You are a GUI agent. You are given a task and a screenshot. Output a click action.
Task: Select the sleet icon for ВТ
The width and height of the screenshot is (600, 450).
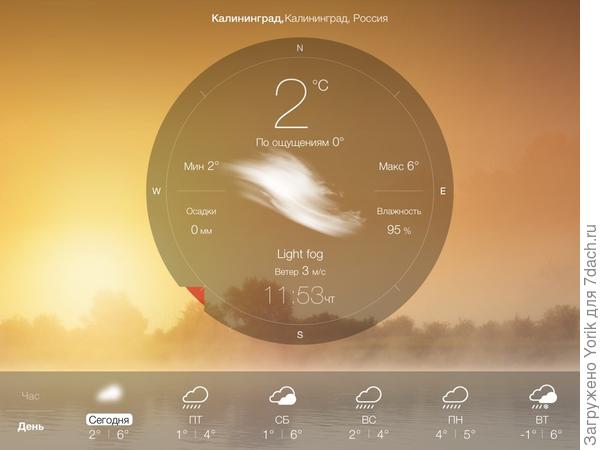coord(542,397)
